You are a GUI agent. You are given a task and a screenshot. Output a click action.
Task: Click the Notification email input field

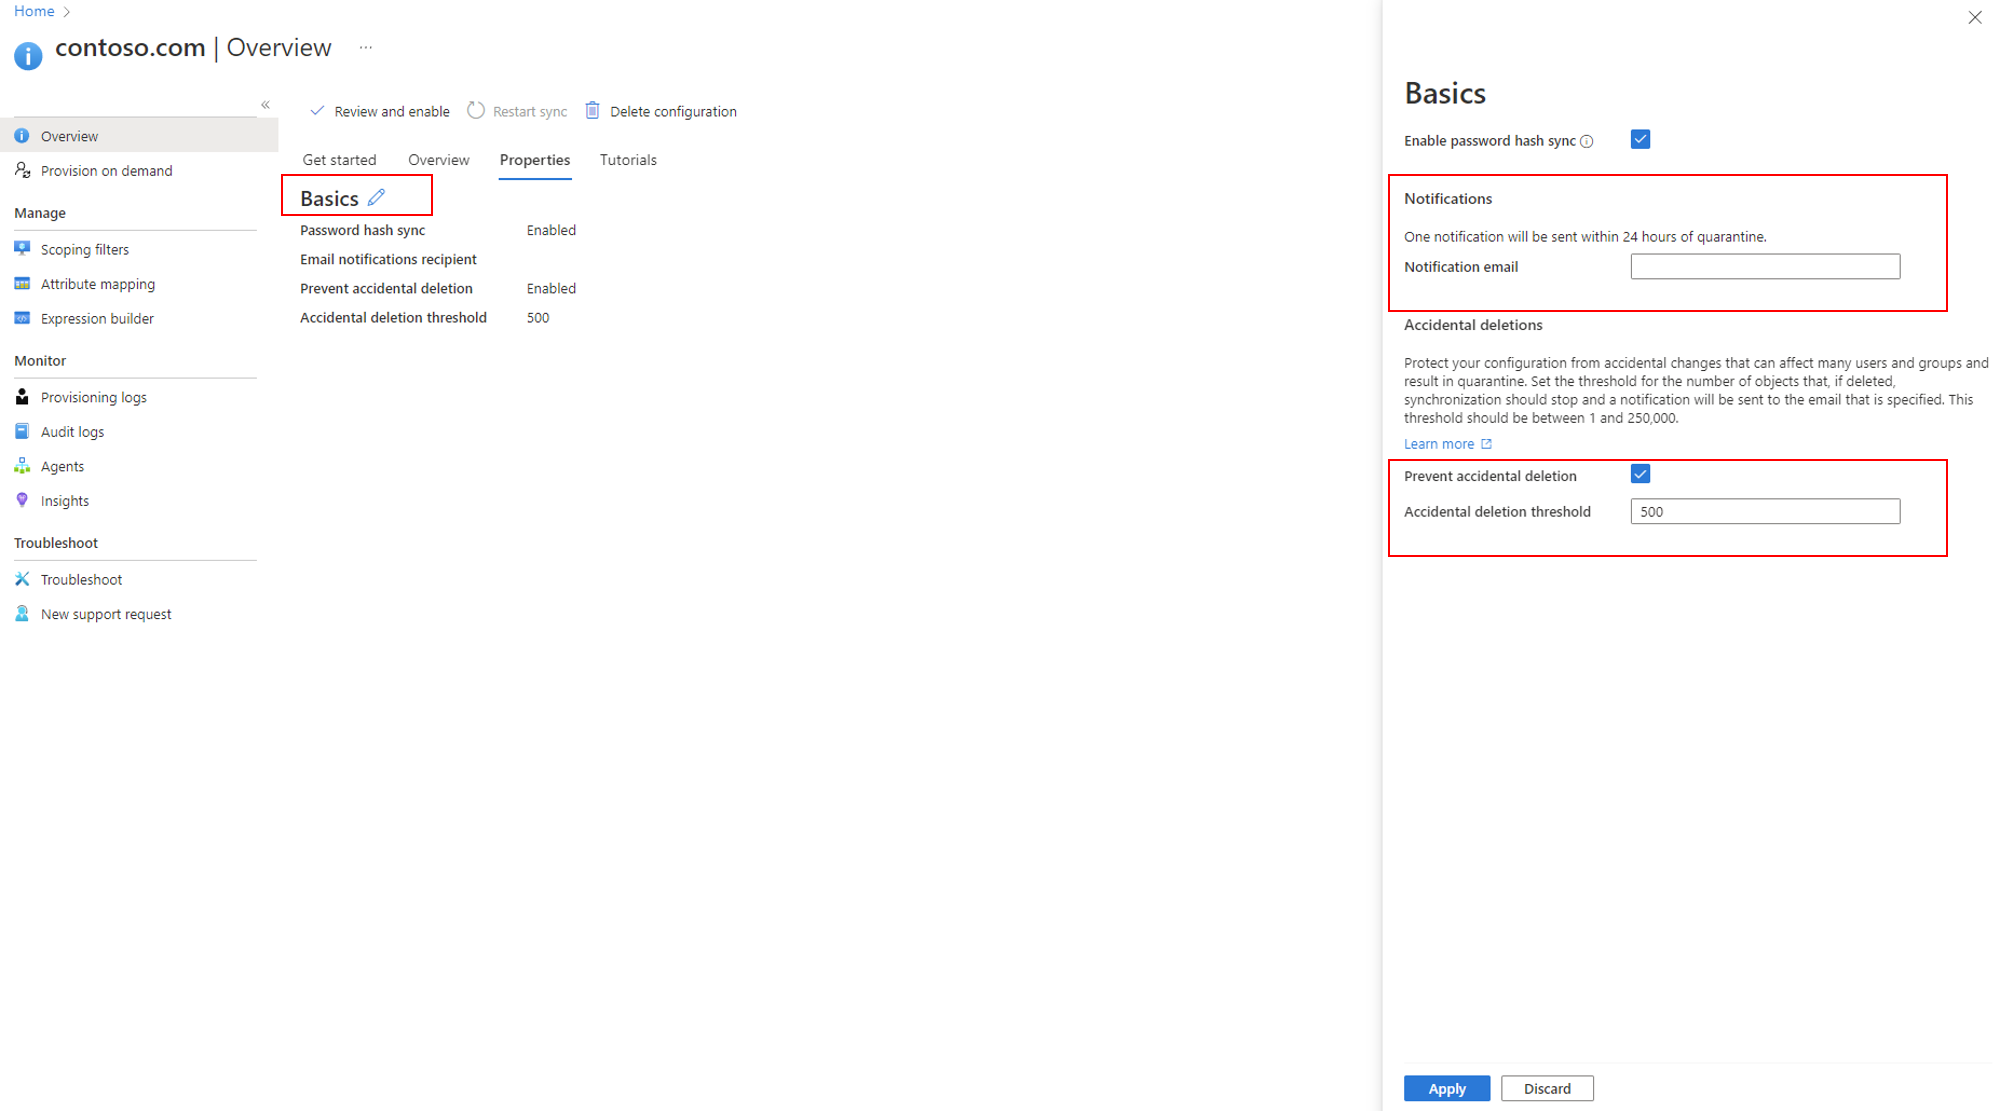pos(1764,266)
